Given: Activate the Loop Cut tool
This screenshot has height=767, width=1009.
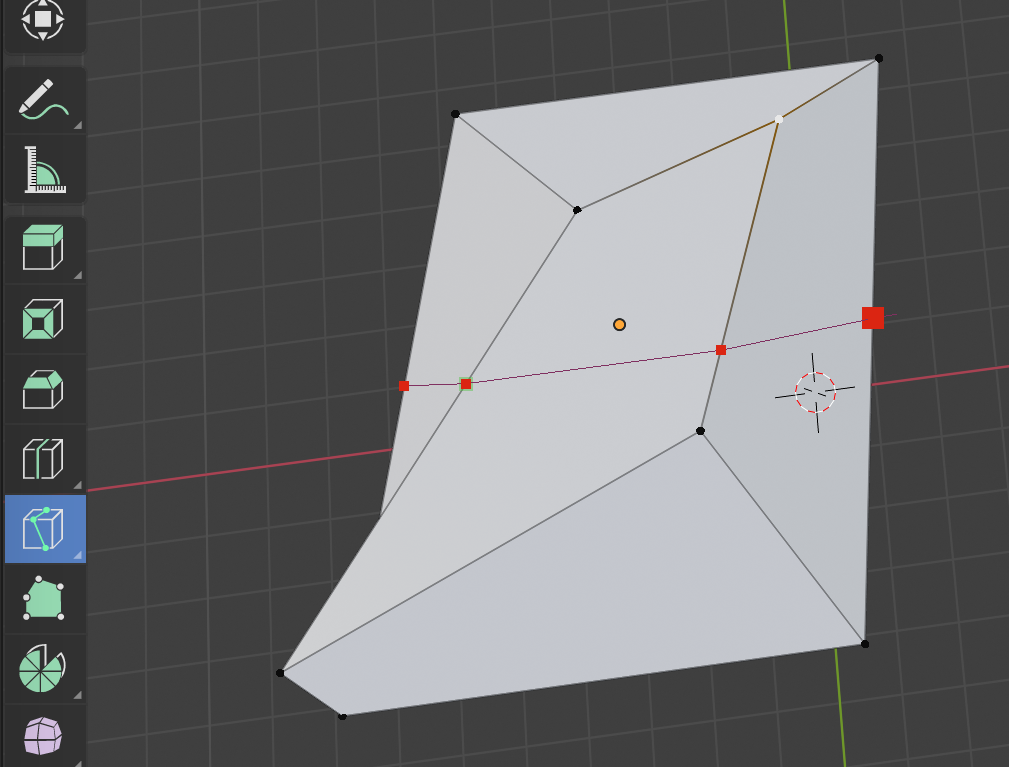Looking at the screenshot, I should 44,459.
